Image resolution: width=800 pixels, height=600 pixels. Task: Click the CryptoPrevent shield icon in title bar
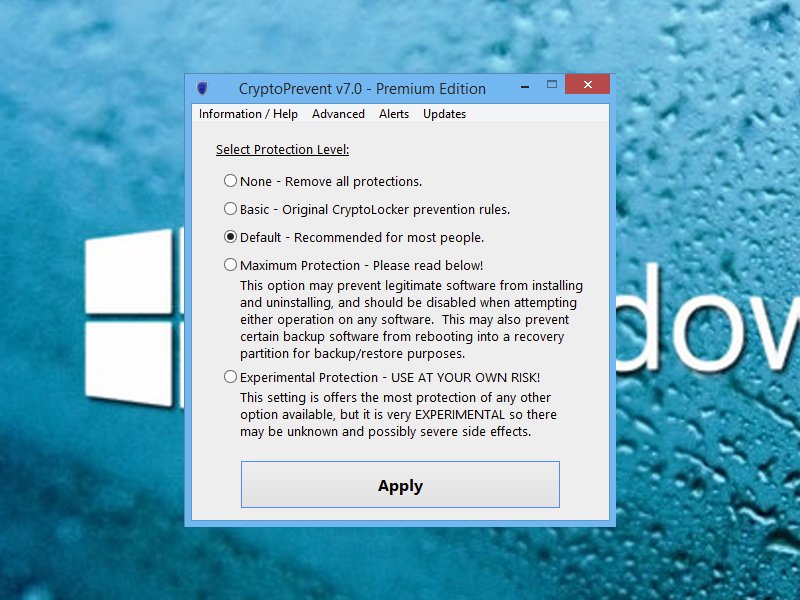pyautogui.click(x=202, y=88)
